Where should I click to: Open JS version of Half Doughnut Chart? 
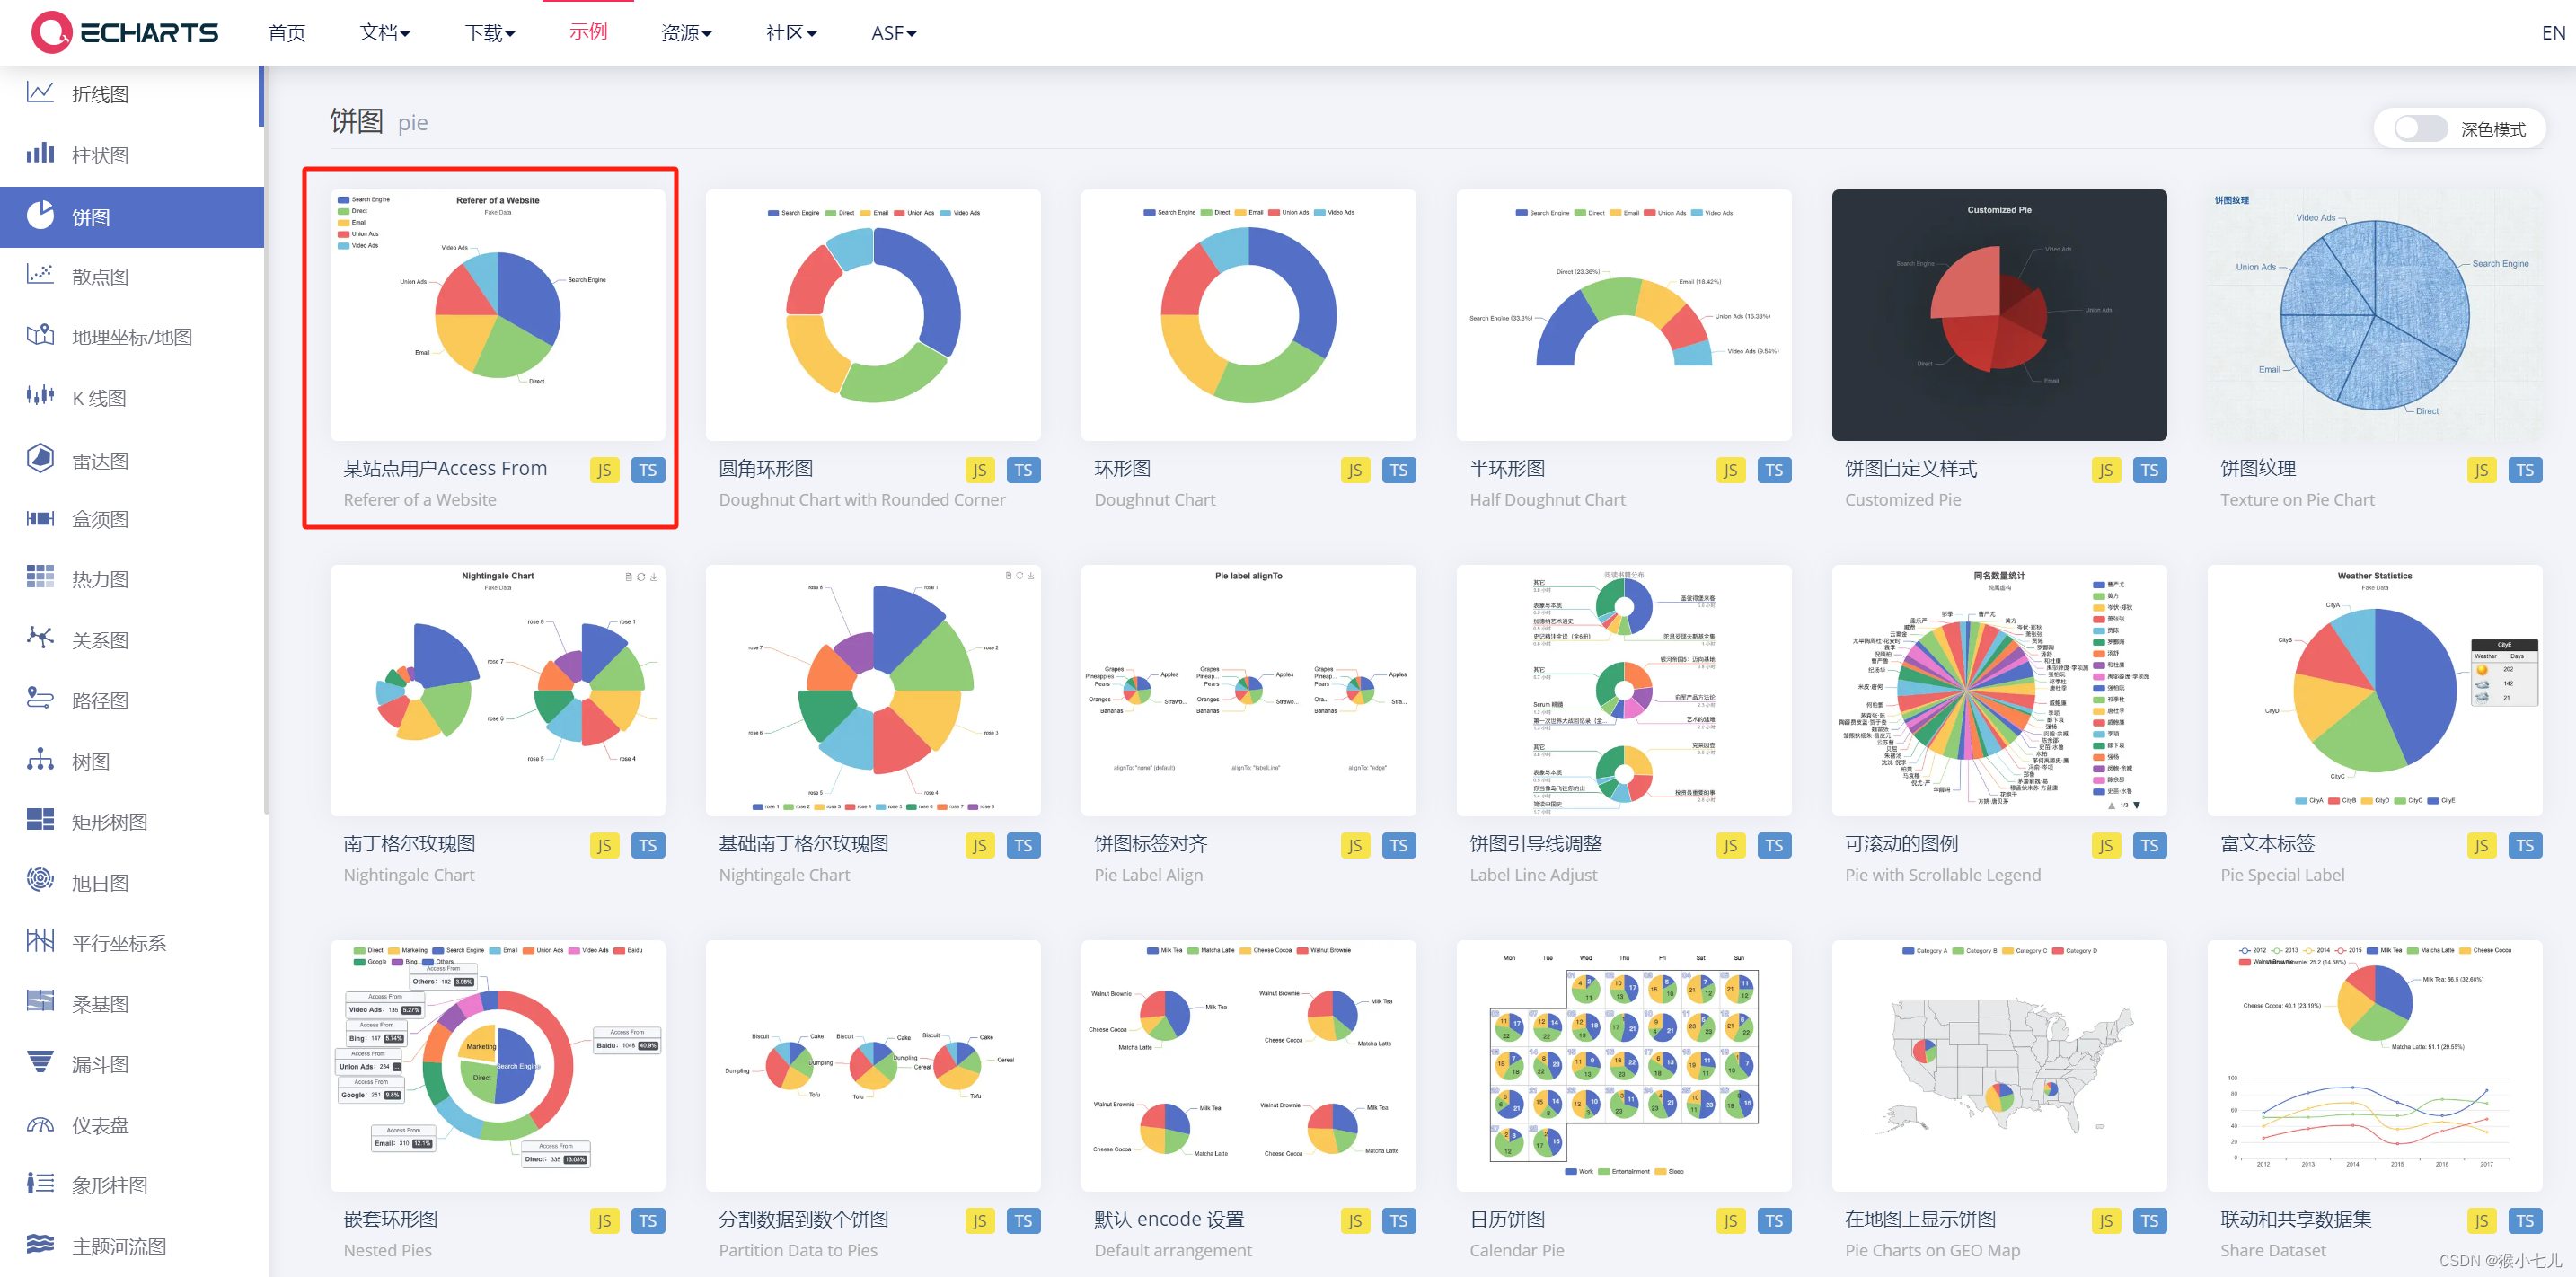[1731, 470]
